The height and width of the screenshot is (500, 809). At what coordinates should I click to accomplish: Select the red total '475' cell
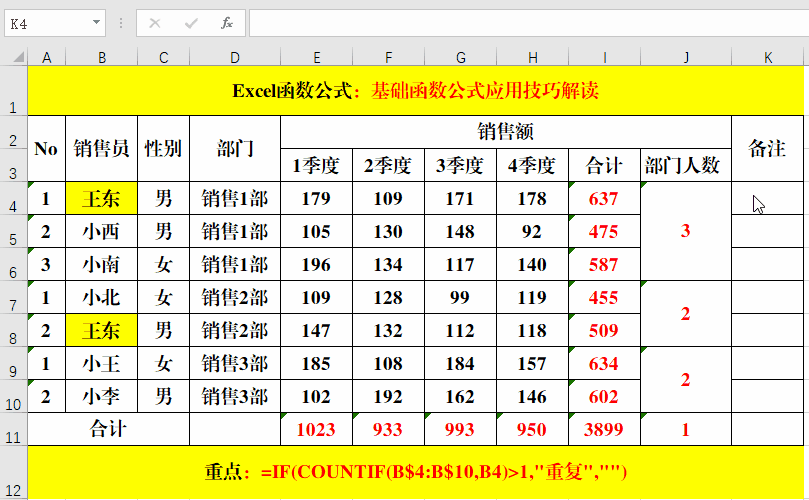604,231
